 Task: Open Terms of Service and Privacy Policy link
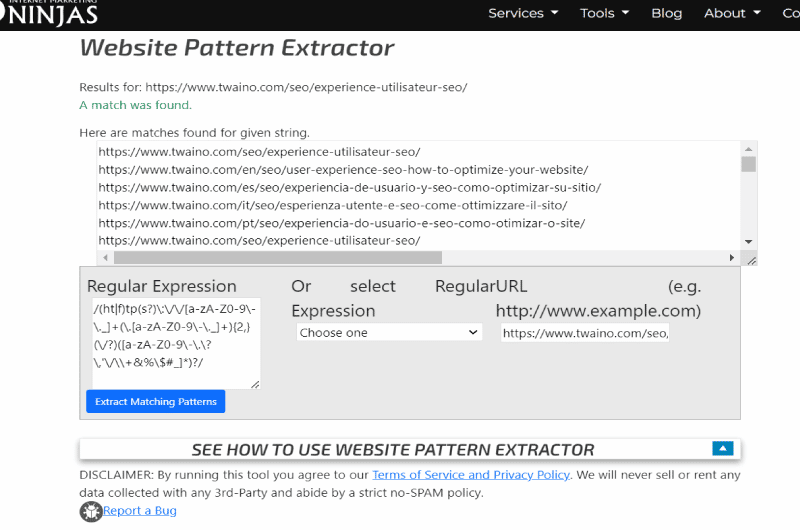tap(471, 475)
